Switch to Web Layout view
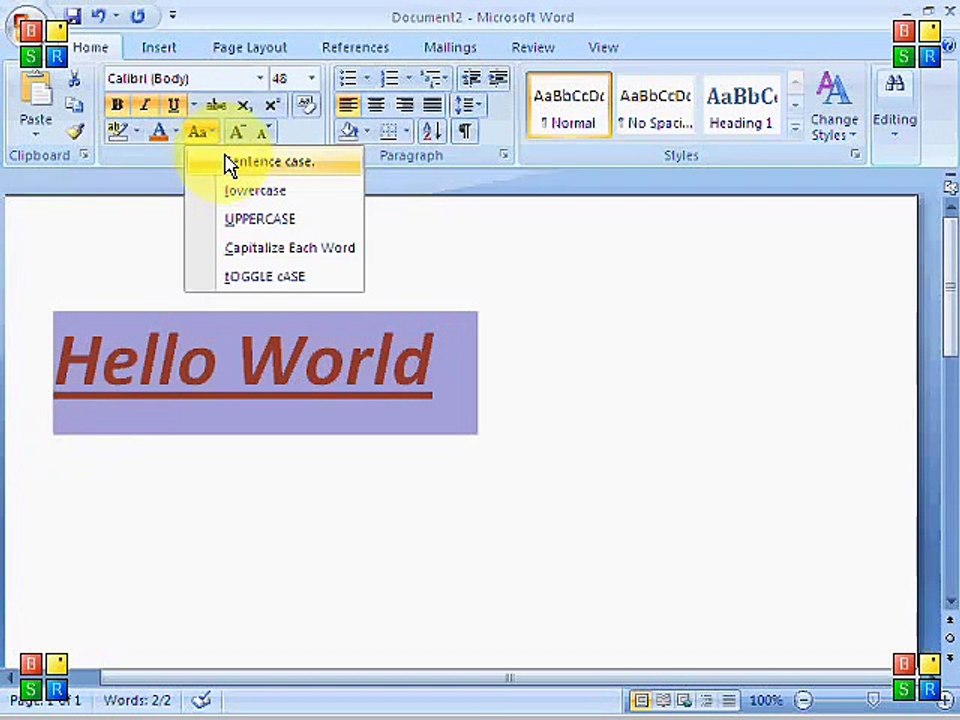960x720 pixels. coord(684,700)
